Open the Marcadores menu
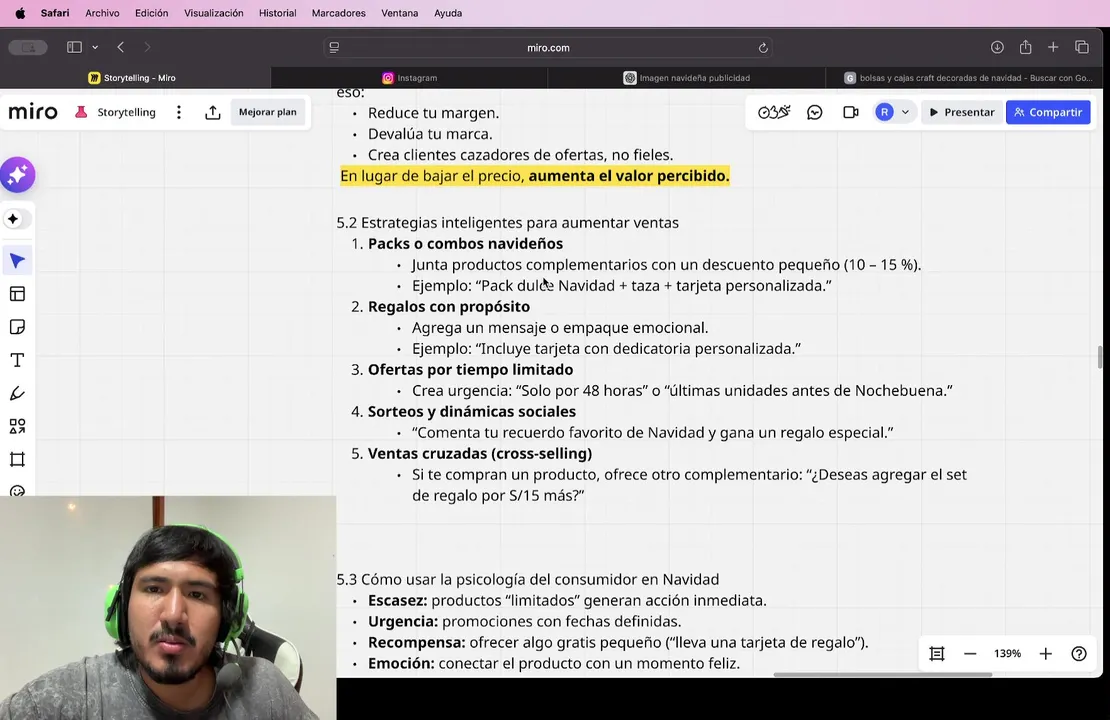The height and width of the screenshot is (720, 1110). (x=338, y=13)
